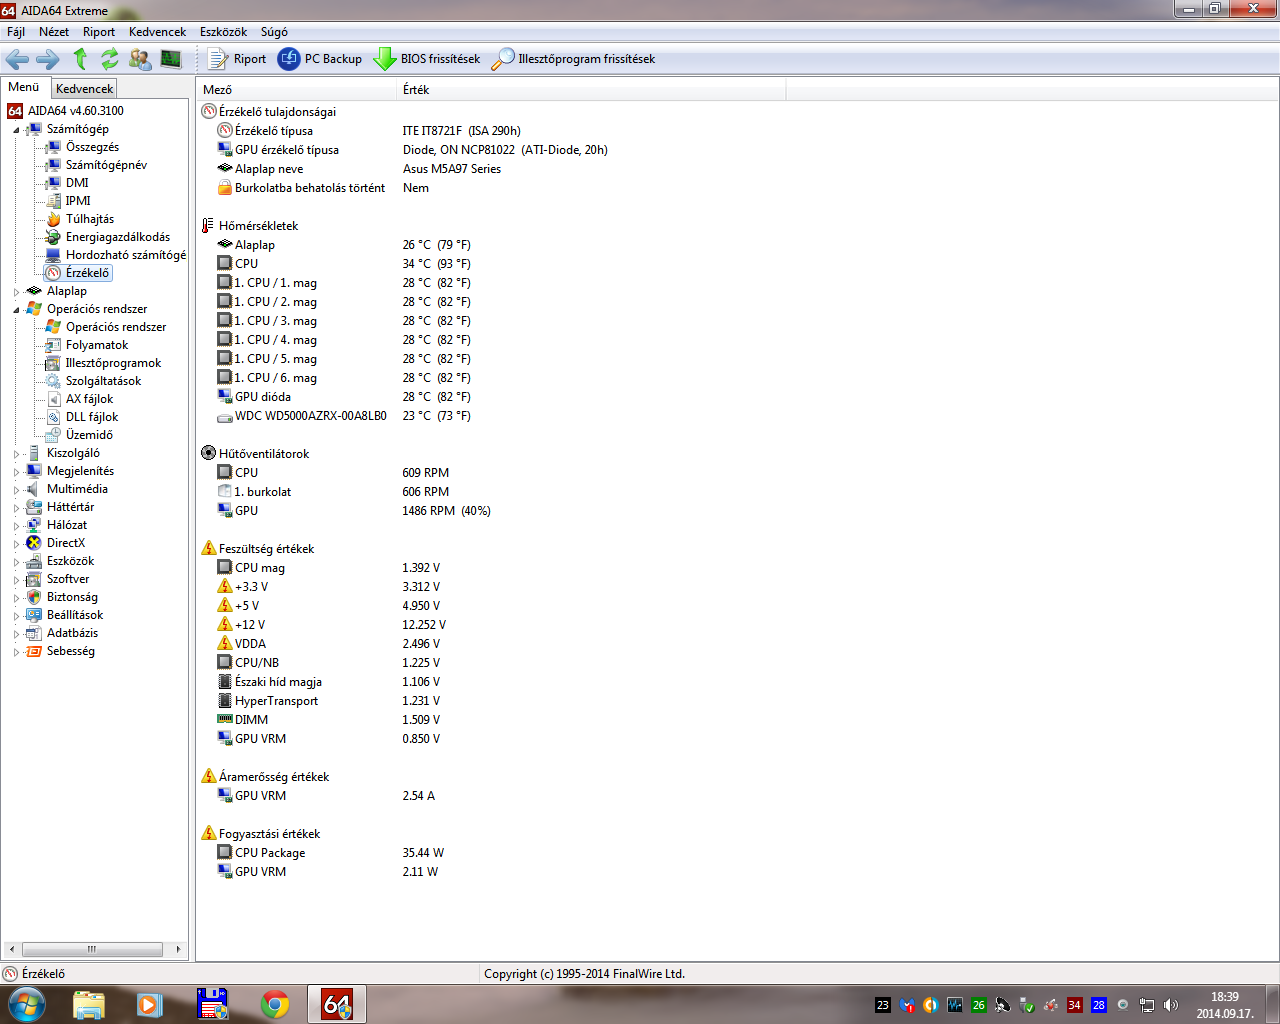Open BIOS frissítések with green arrow

pos(427,59)
